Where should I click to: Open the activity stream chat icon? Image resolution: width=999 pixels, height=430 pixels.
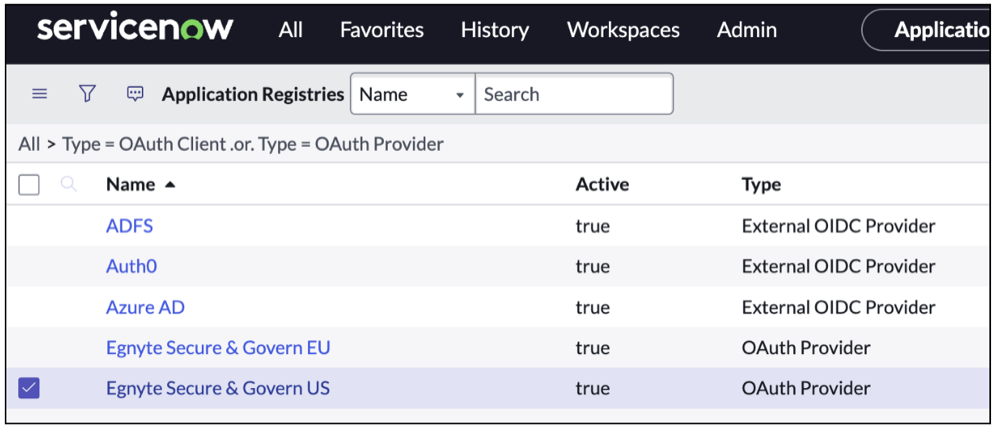pos(135,94)
